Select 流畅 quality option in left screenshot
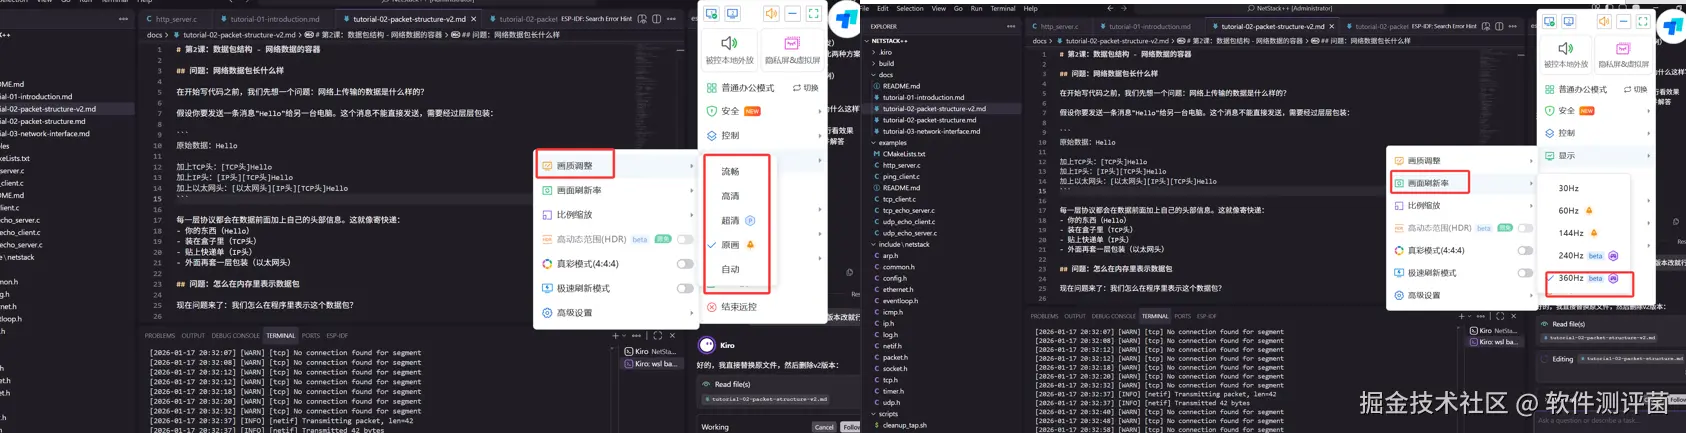 (x=731, y=172)
